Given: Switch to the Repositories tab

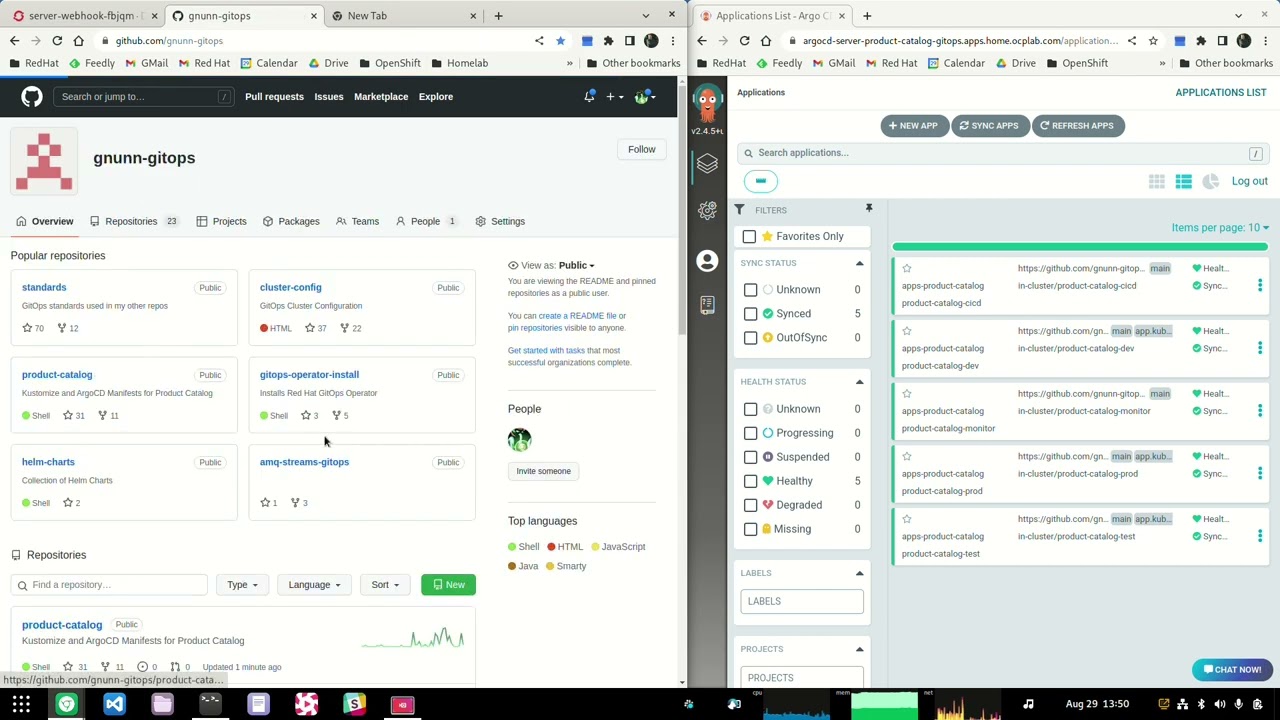Looking at the screenshot, I should pyautogui.click(x=133, y=221).
